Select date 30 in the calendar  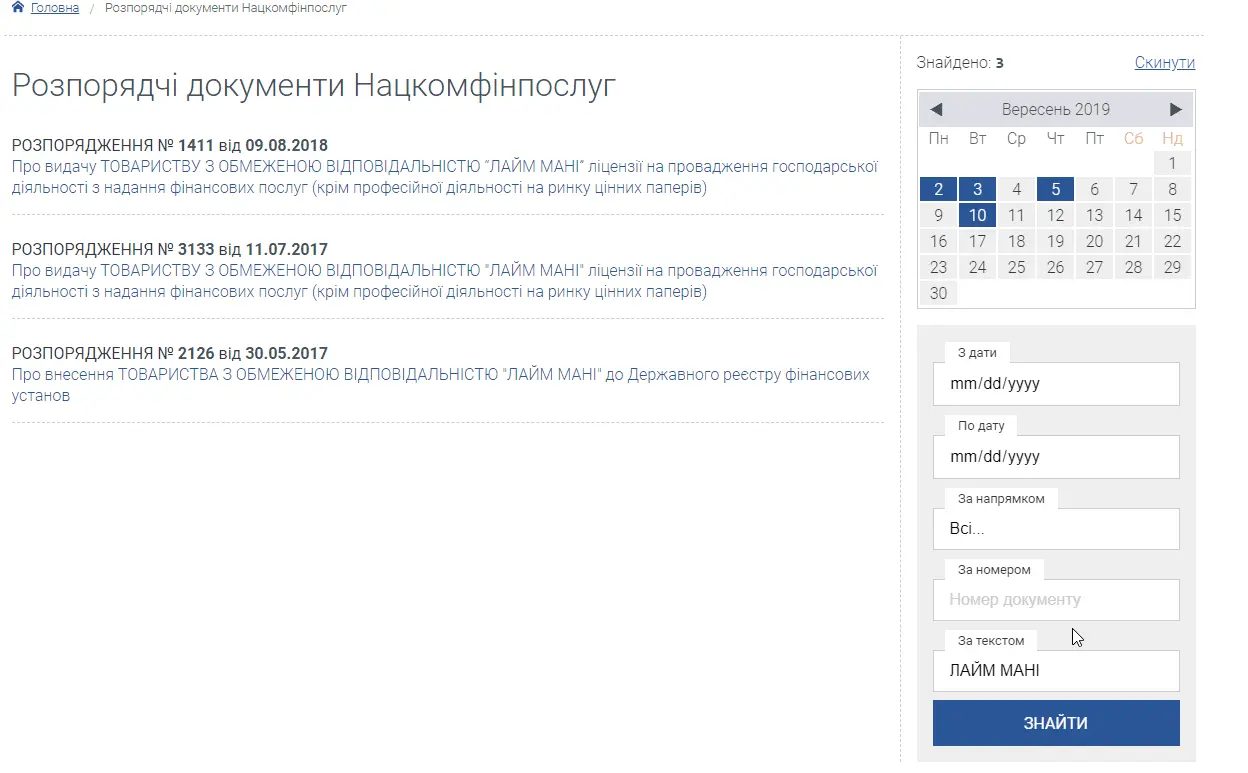pos(938,292)
